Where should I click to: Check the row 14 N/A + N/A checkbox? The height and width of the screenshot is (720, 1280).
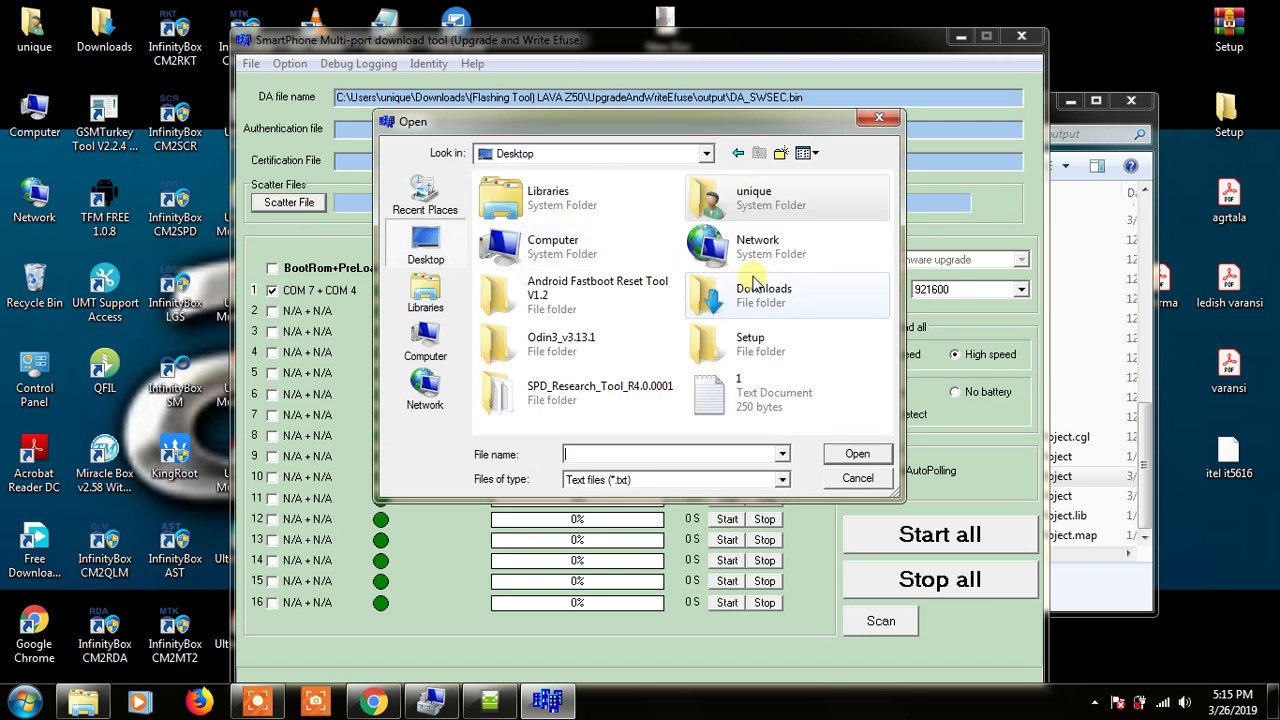pos(272,560)
